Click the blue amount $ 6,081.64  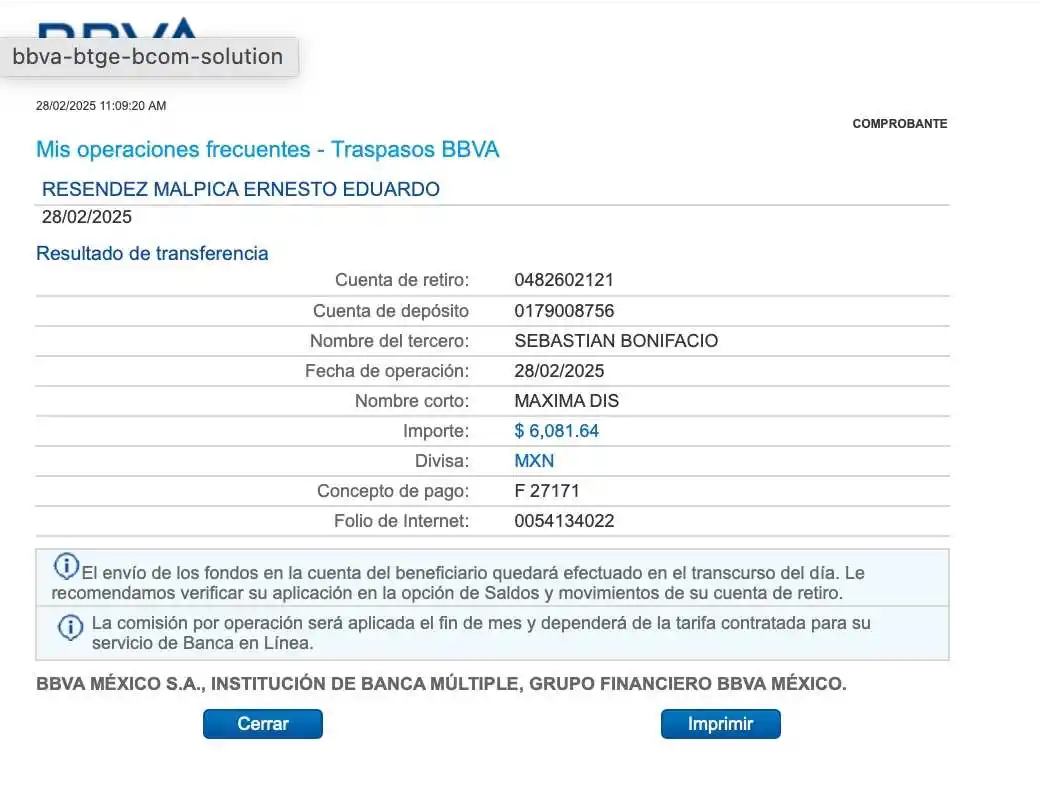coord(556,431)
